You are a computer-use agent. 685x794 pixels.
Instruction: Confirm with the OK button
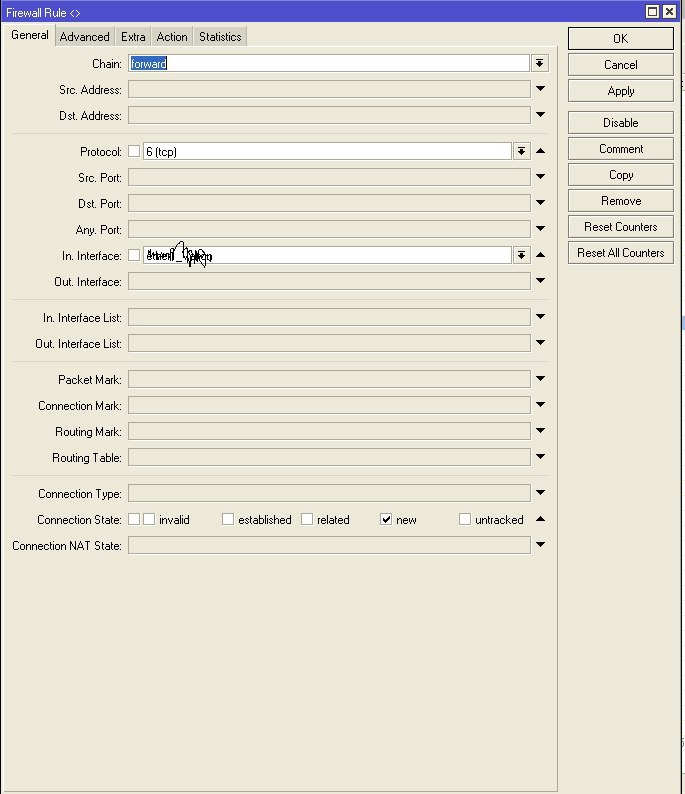pos(621,38)
